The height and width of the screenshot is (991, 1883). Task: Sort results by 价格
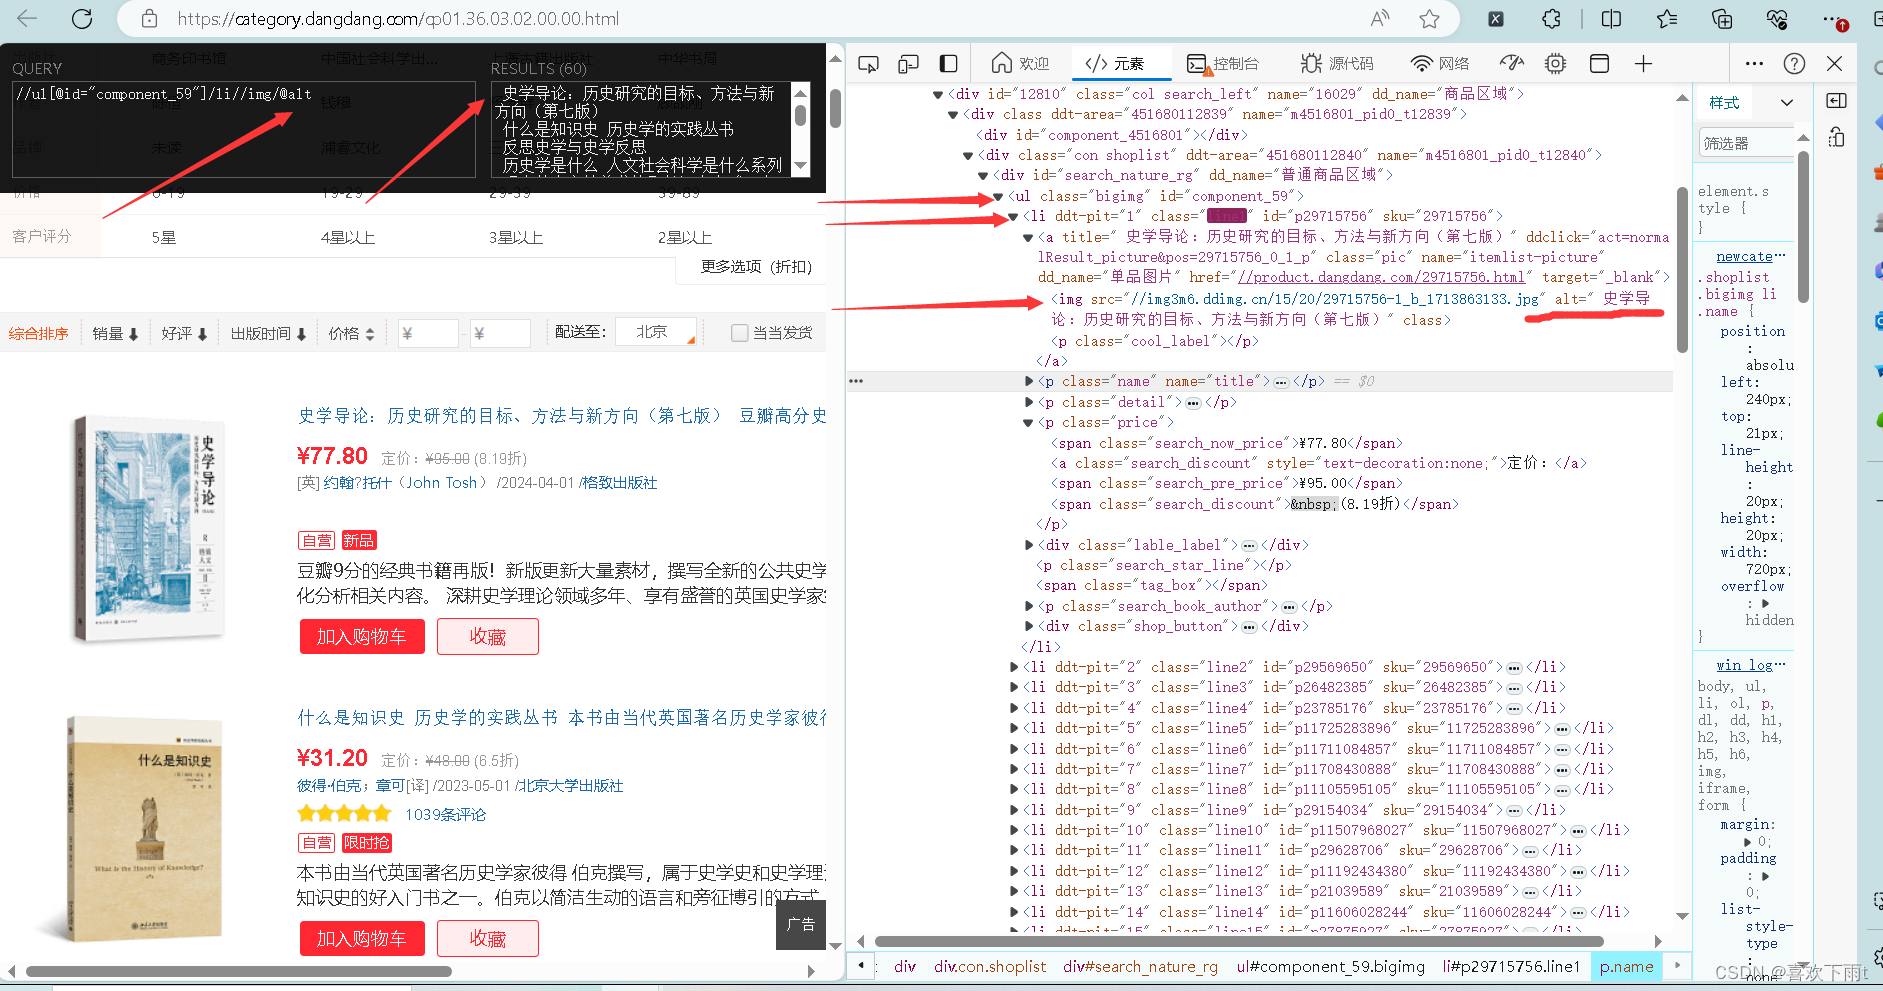pyautogui.click(x=351, y=333)
